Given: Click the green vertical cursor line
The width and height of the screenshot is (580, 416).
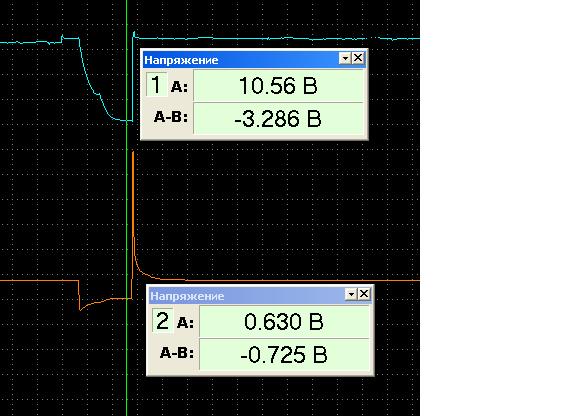Looking at the screenshot, I should tap(127, 207).
